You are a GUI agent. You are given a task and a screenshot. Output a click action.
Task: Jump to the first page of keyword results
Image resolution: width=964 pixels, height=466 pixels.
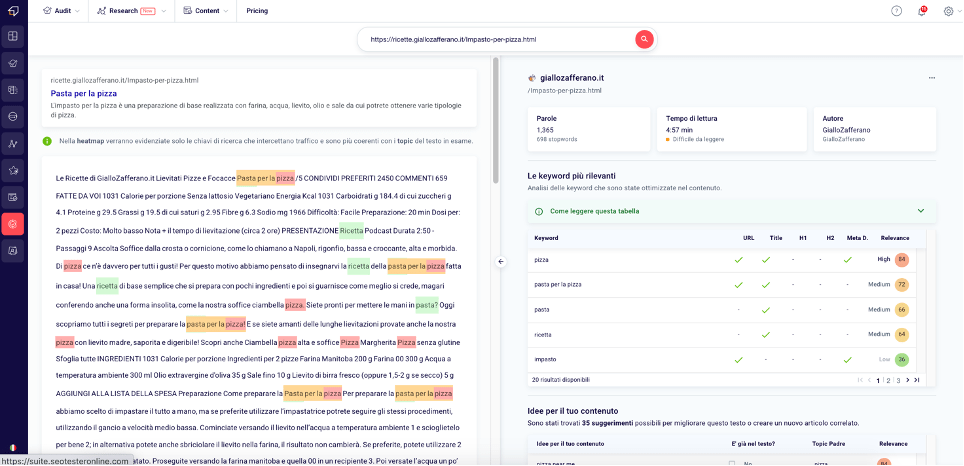pos(860,380)
